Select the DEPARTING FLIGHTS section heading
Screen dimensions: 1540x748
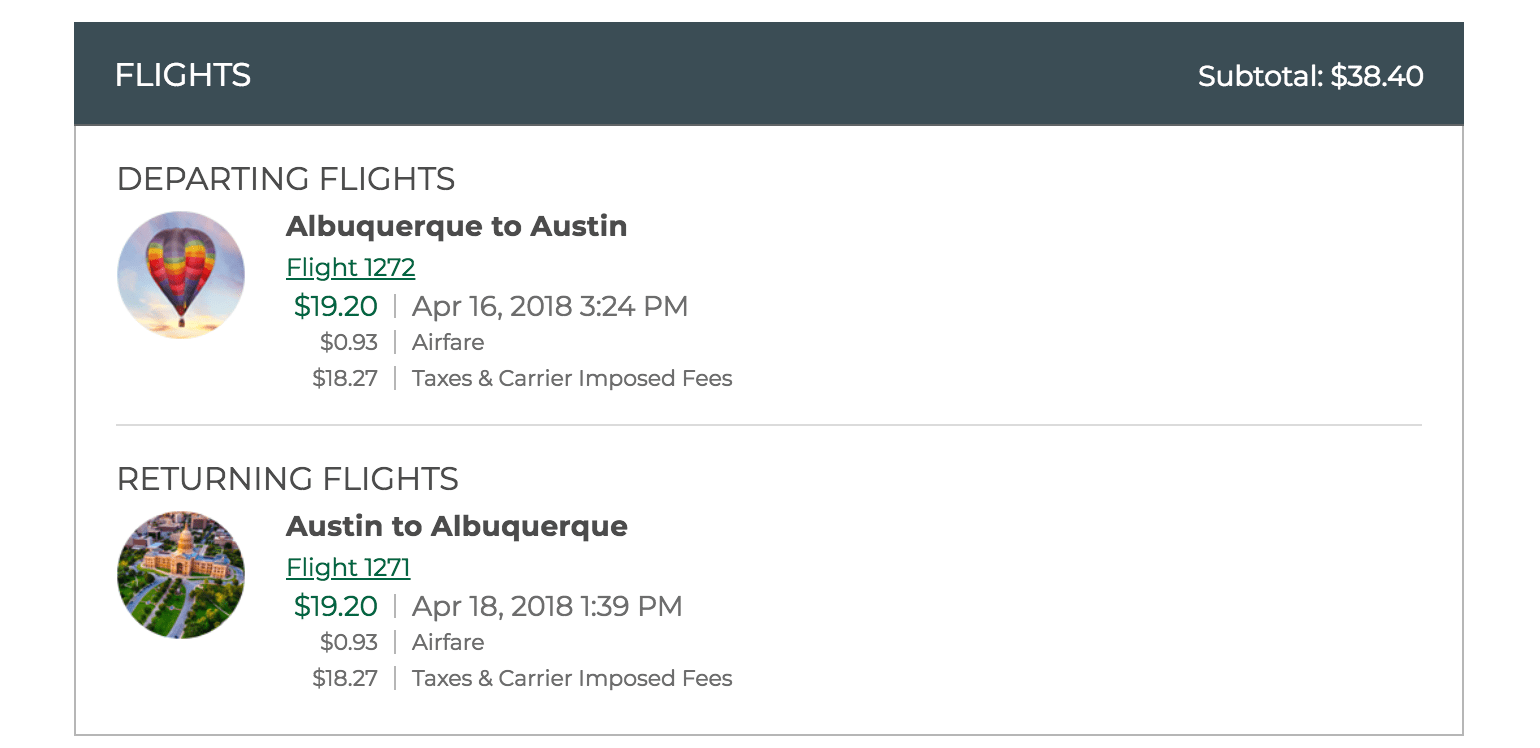[x=286, y=179]
